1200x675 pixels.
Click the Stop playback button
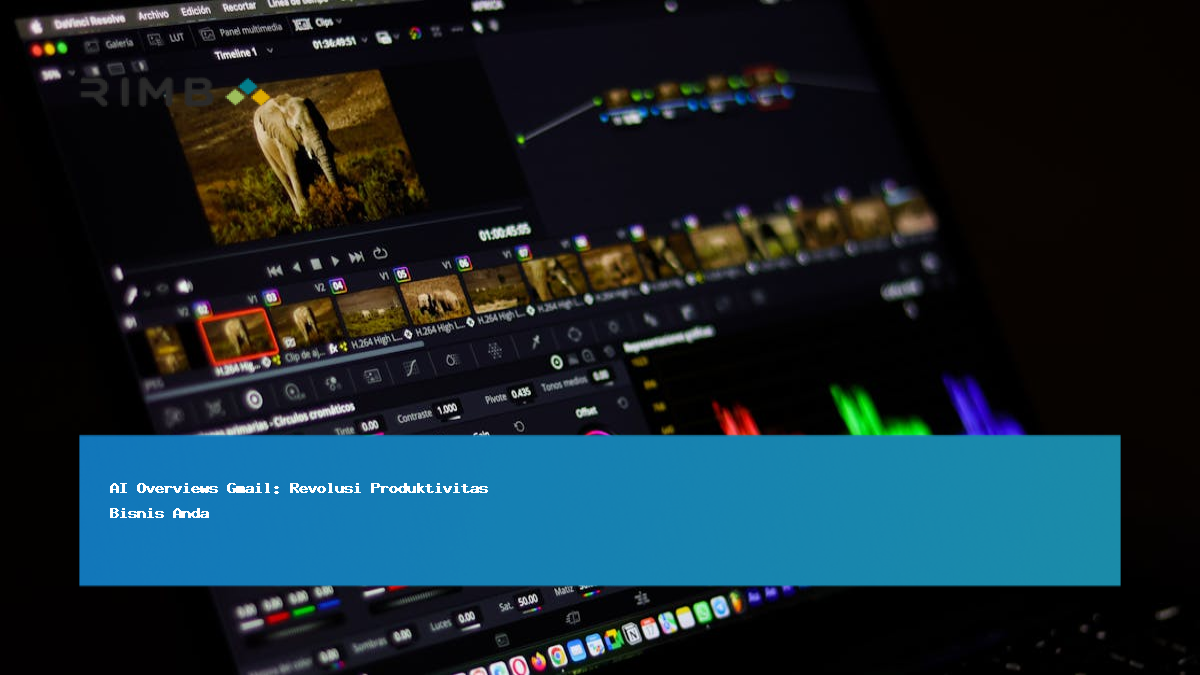315,264
